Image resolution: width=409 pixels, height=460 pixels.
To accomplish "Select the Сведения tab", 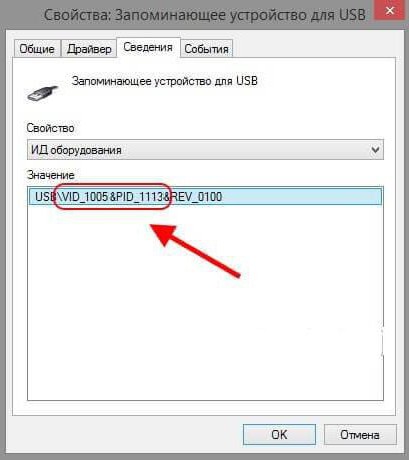I will coord(148,48).
